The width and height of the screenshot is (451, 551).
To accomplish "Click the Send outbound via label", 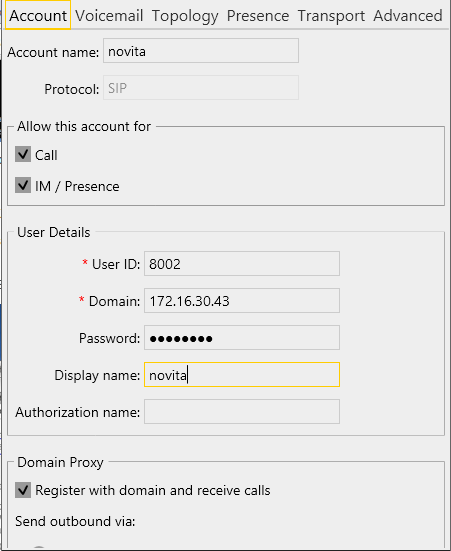I will click(x=75, y=521).
